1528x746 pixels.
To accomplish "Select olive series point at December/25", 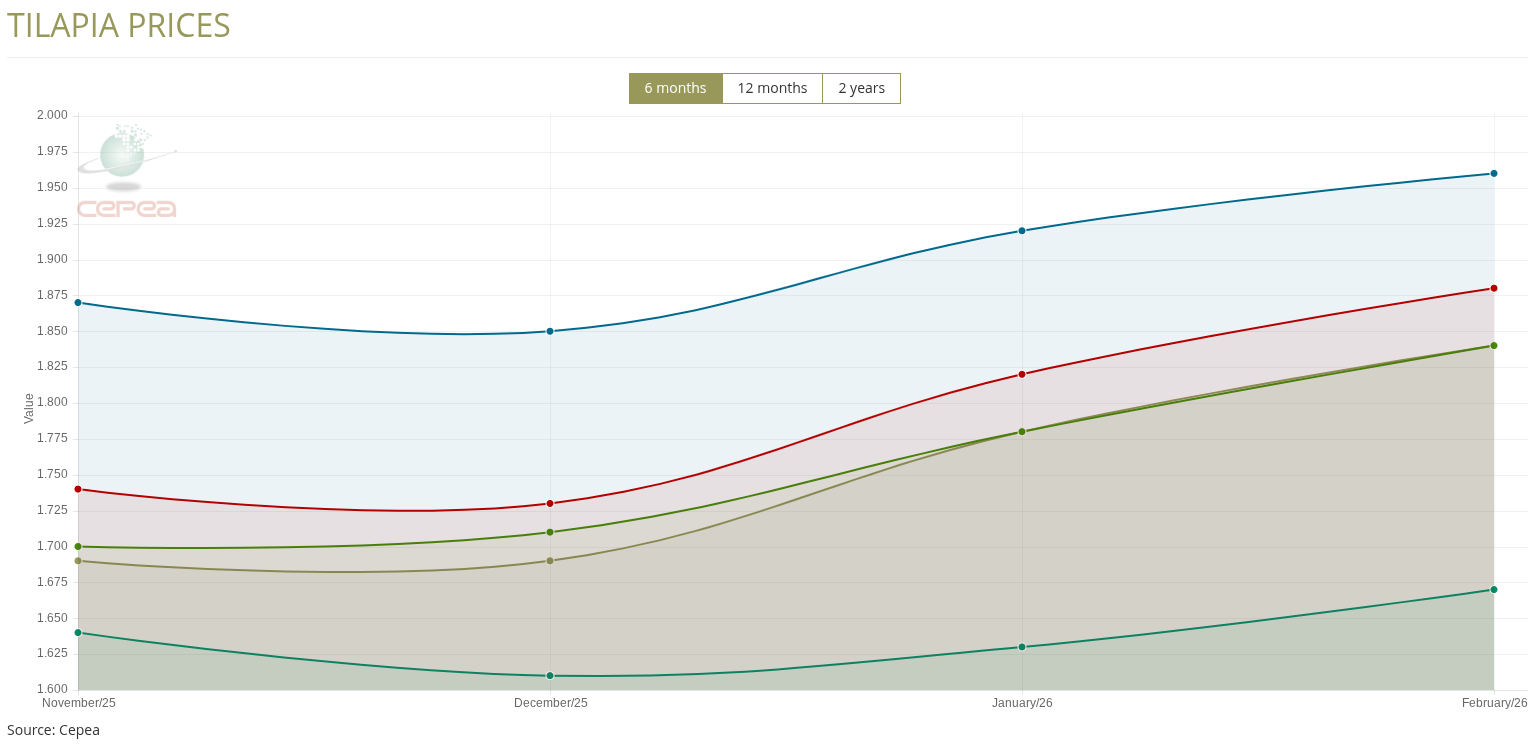I will coord(550,561).
